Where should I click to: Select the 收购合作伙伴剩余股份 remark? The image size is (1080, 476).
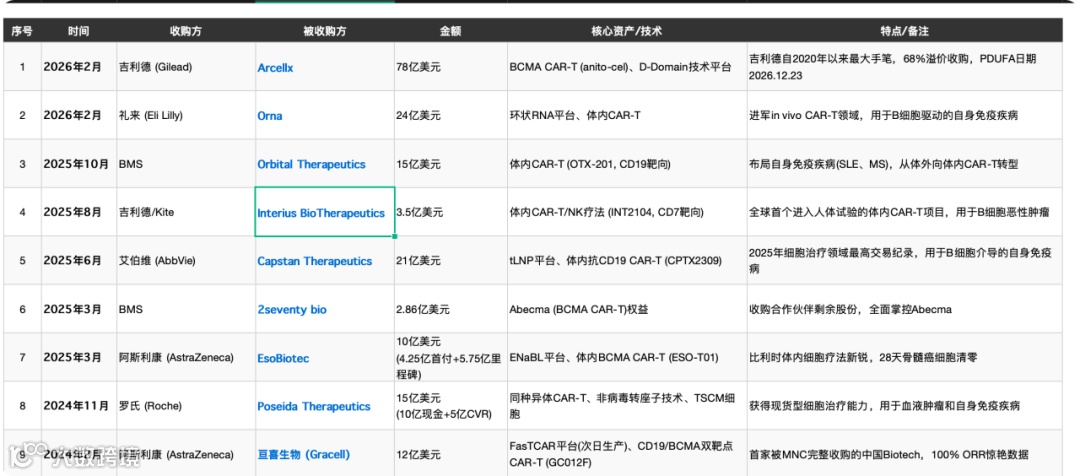[904, 309]
